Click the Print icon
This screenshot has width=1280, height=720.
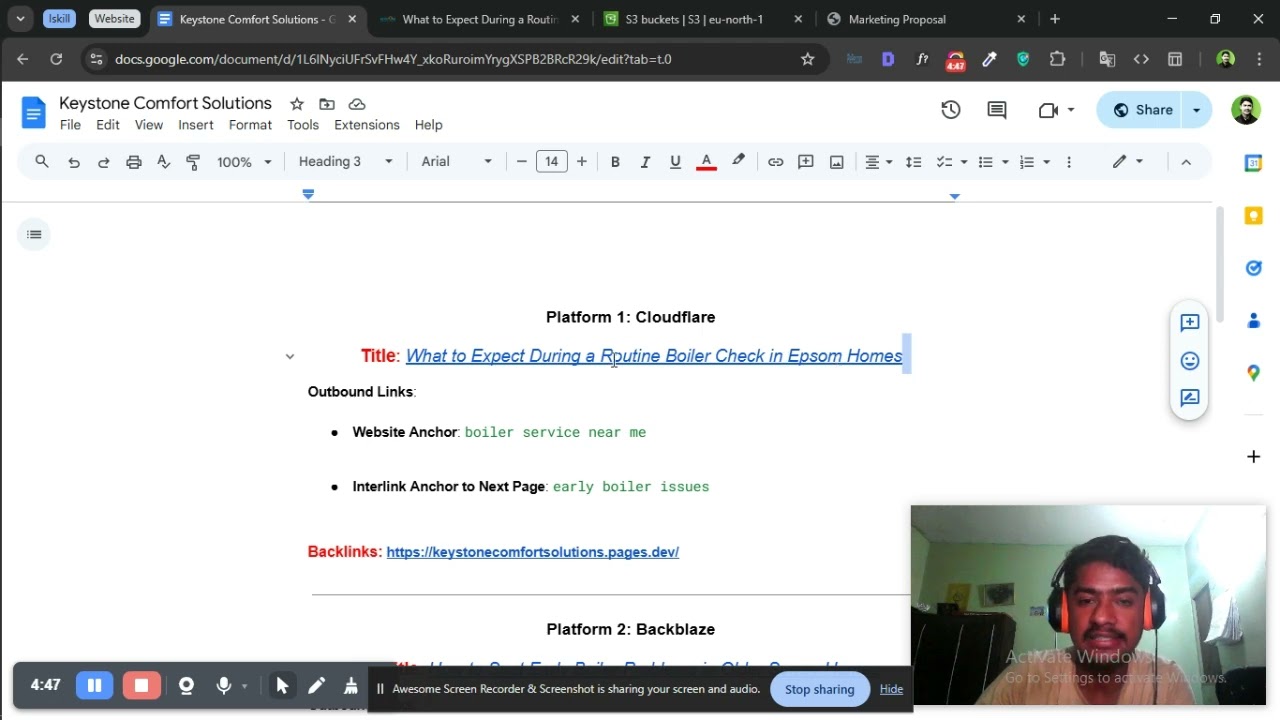click(133, 162)
